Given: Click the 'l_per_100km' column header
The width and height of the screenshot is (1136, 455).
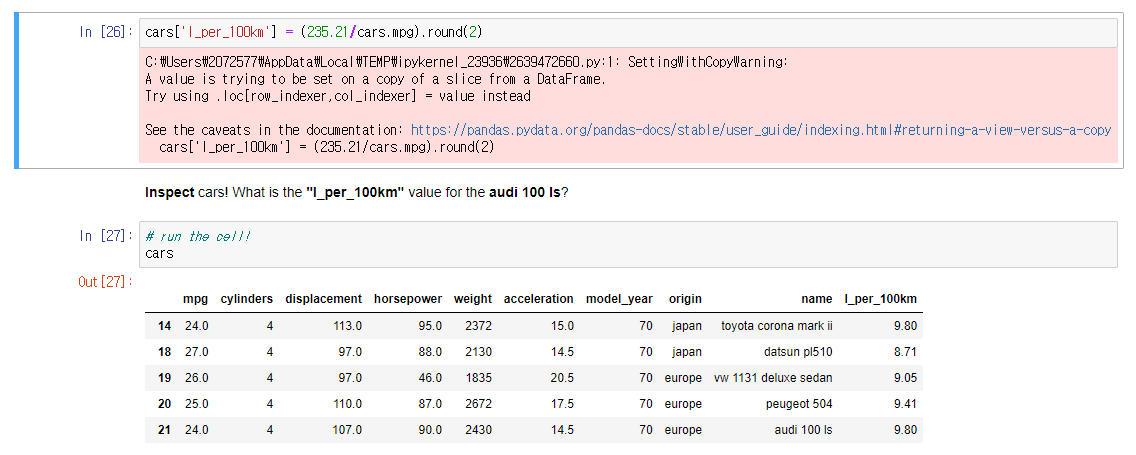Looking at the screenshot, I should tap(881, 299).
